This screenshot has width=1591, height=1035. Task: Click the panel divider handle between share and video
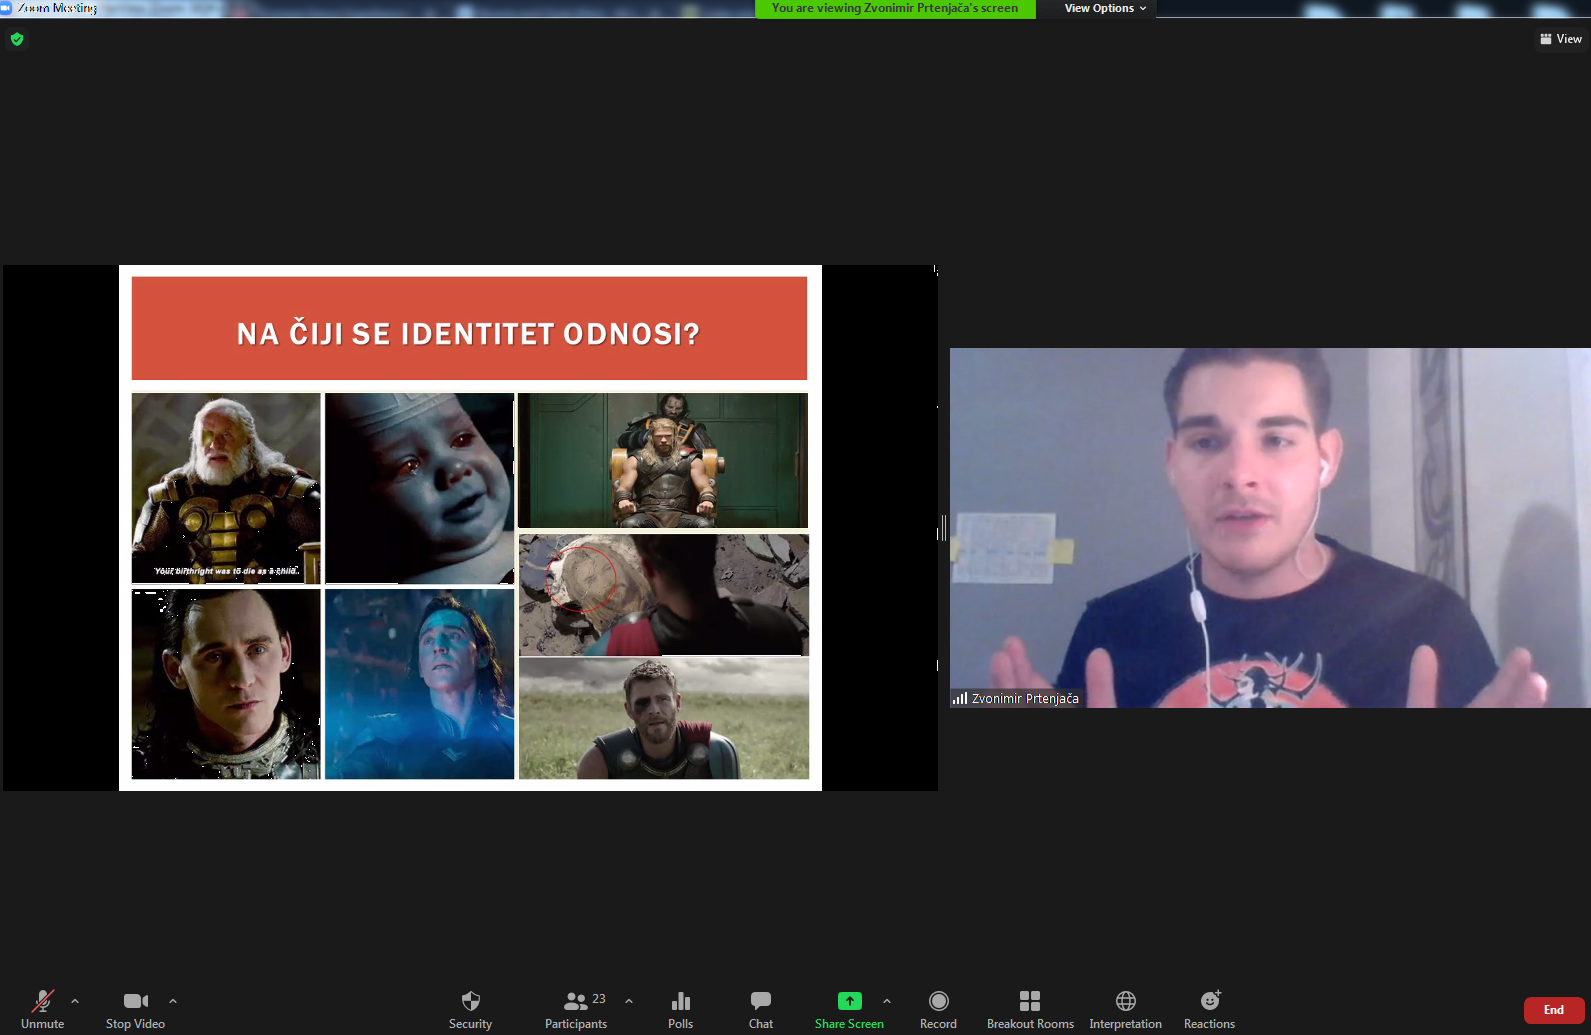point(942,529)
